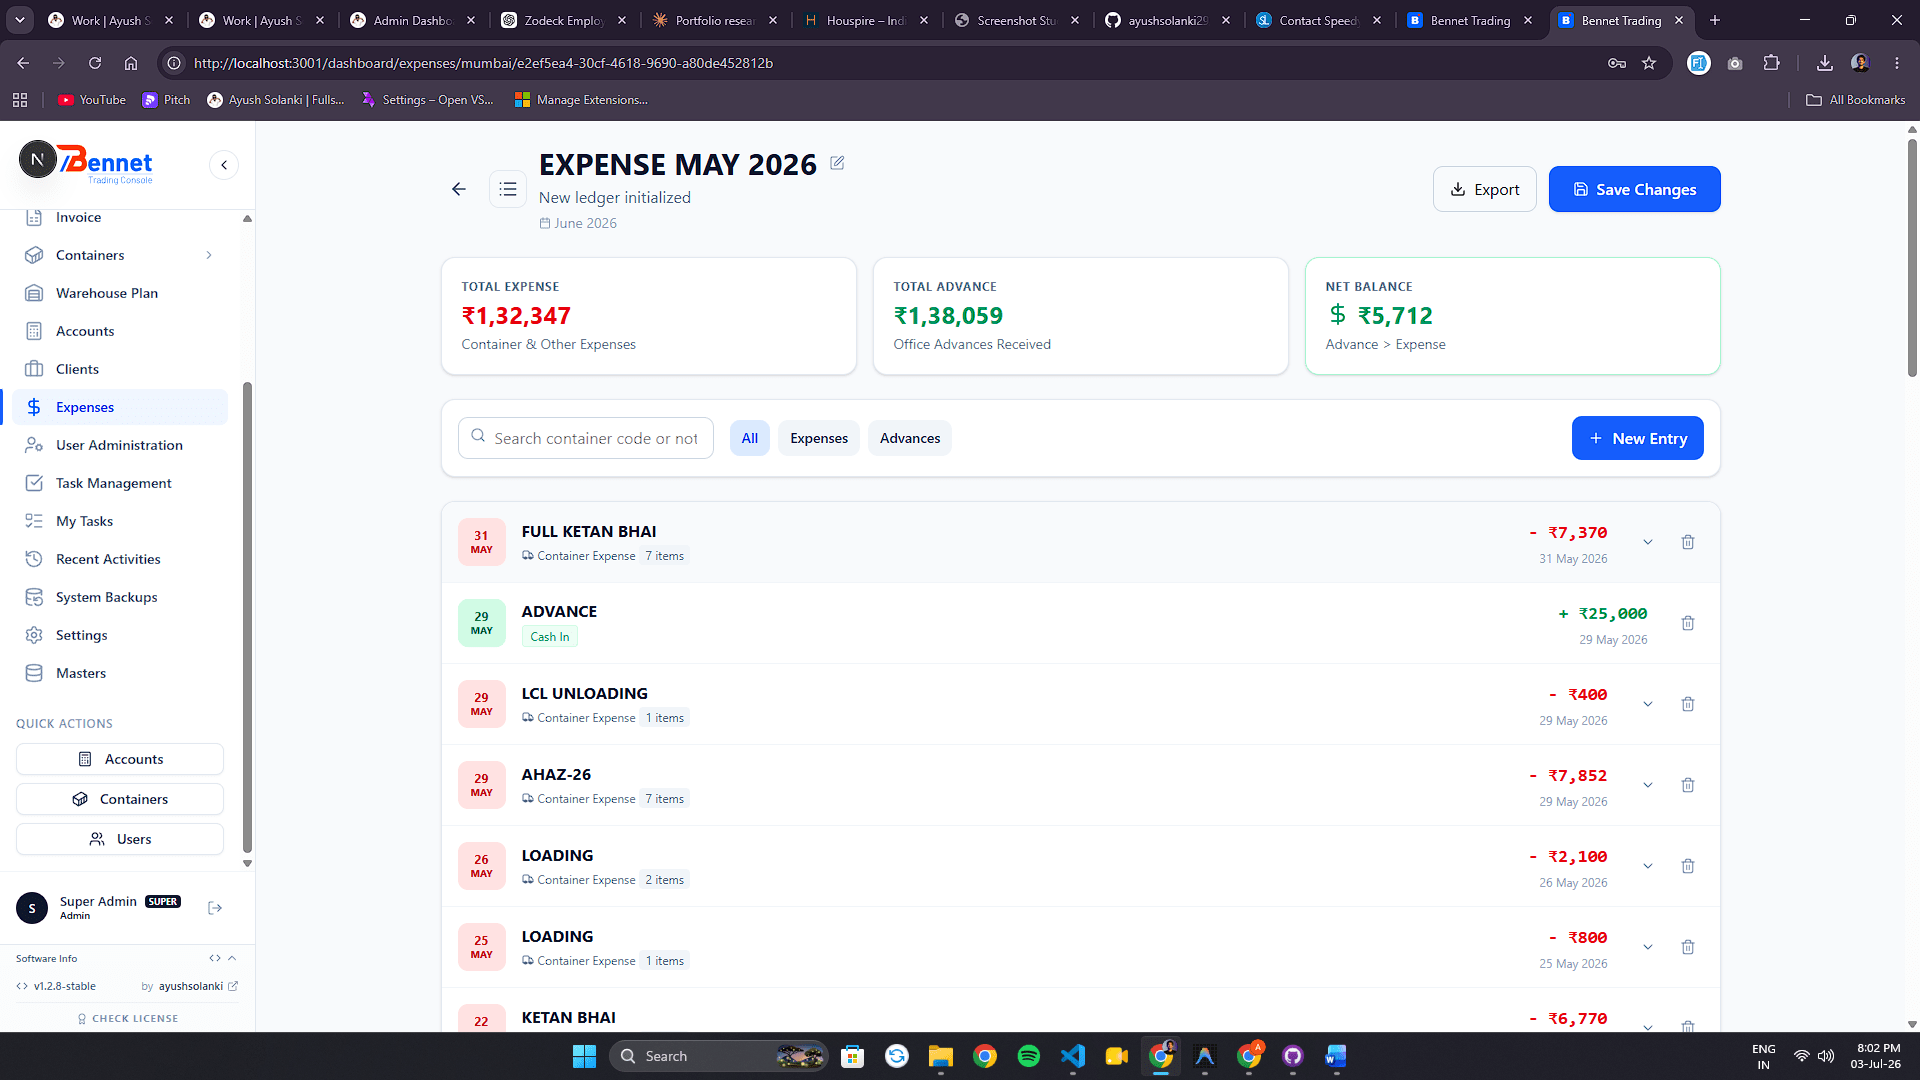This screenshot has width=1920, height=1080.
Task: Click the logout icon beside Super Admin
Action: click(215, 908)
